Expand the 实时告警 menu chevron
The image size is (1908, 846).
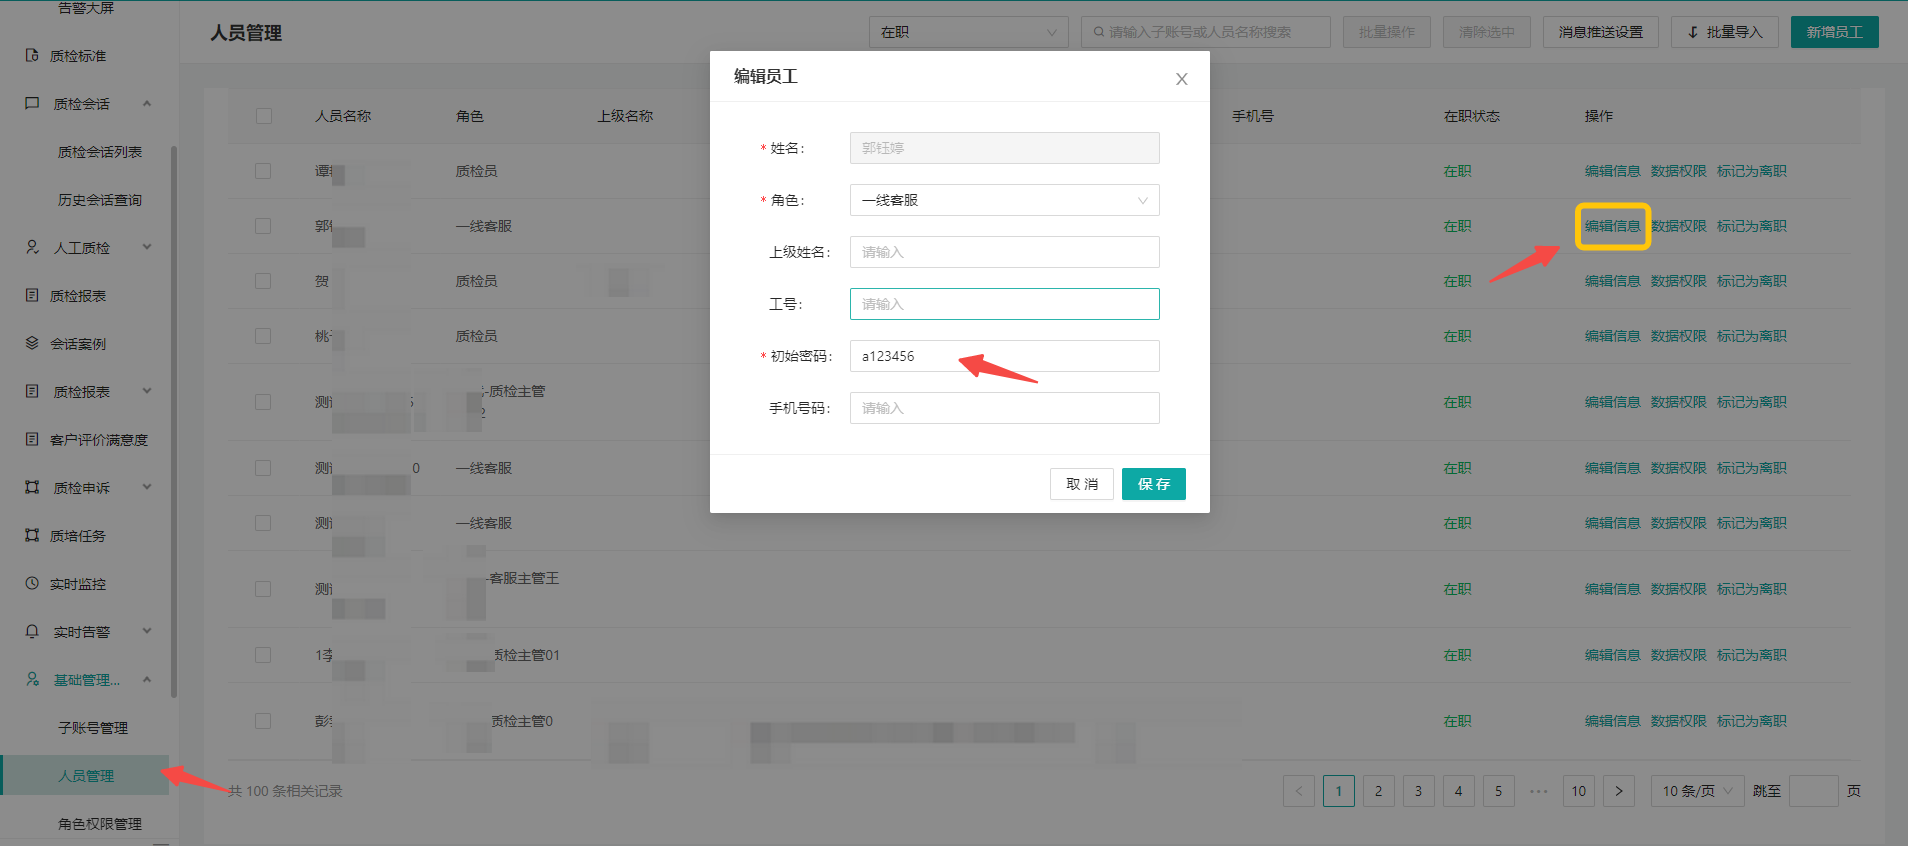click(x=147, y=631)
